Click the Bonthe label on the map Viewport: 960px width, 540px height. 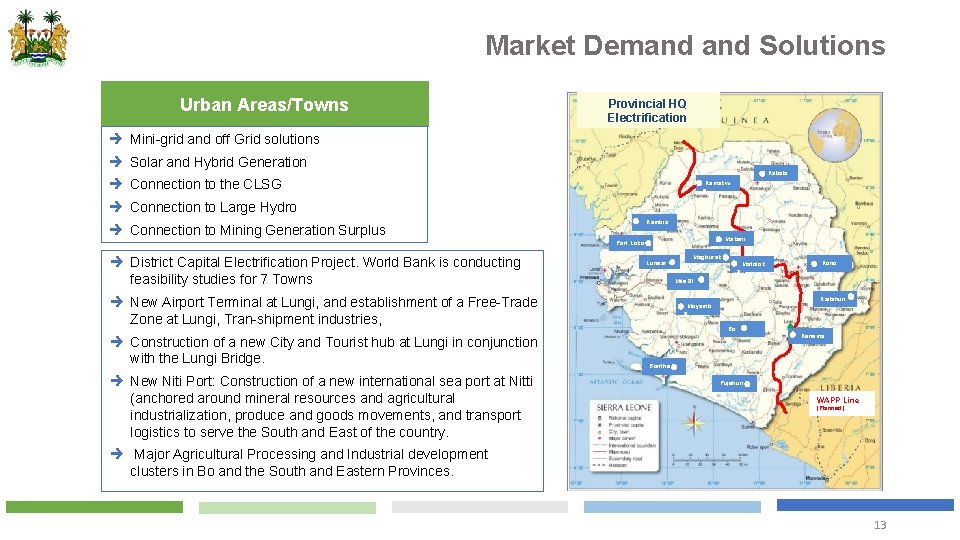pyautogui.click(x=664, y=366)
